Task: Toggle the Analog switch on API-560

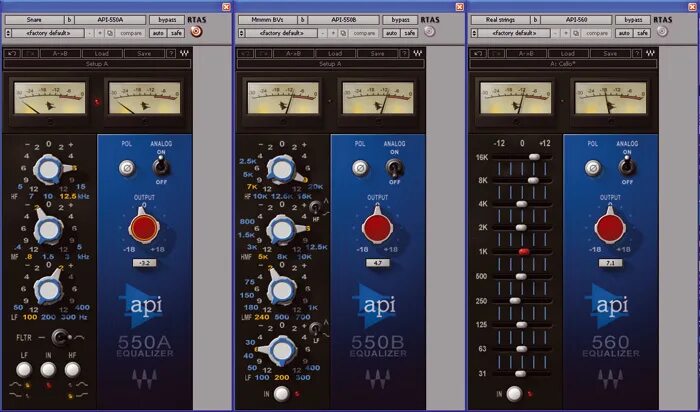Action: click(x=627, y=166)
